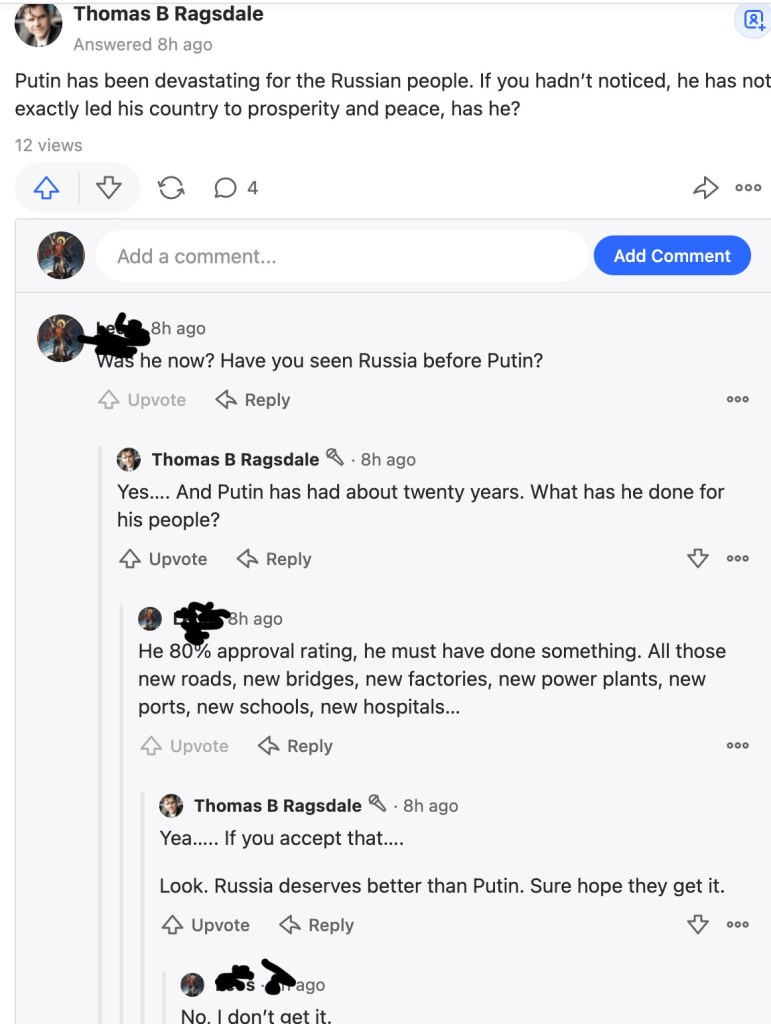771x1024 pixels.
Task: Open the answer's comments bubble icon showing 4
Action: 236,188
